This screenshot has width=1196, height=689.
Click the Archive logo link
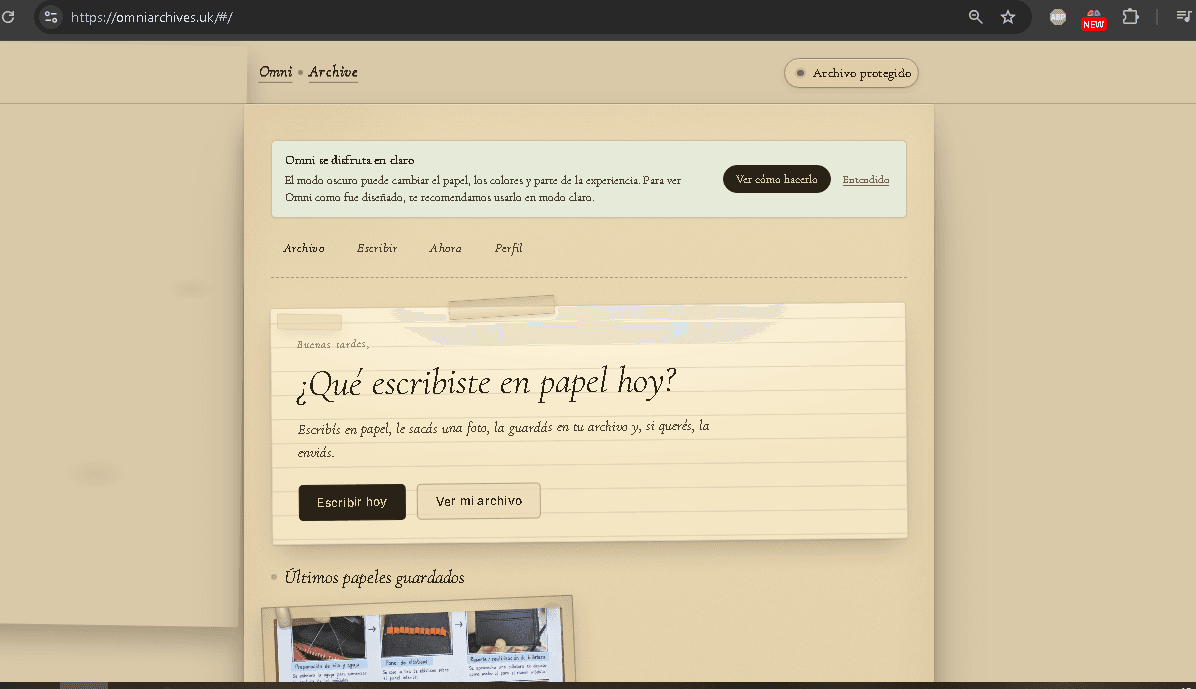pyautogui.click(x=333, y=72)
